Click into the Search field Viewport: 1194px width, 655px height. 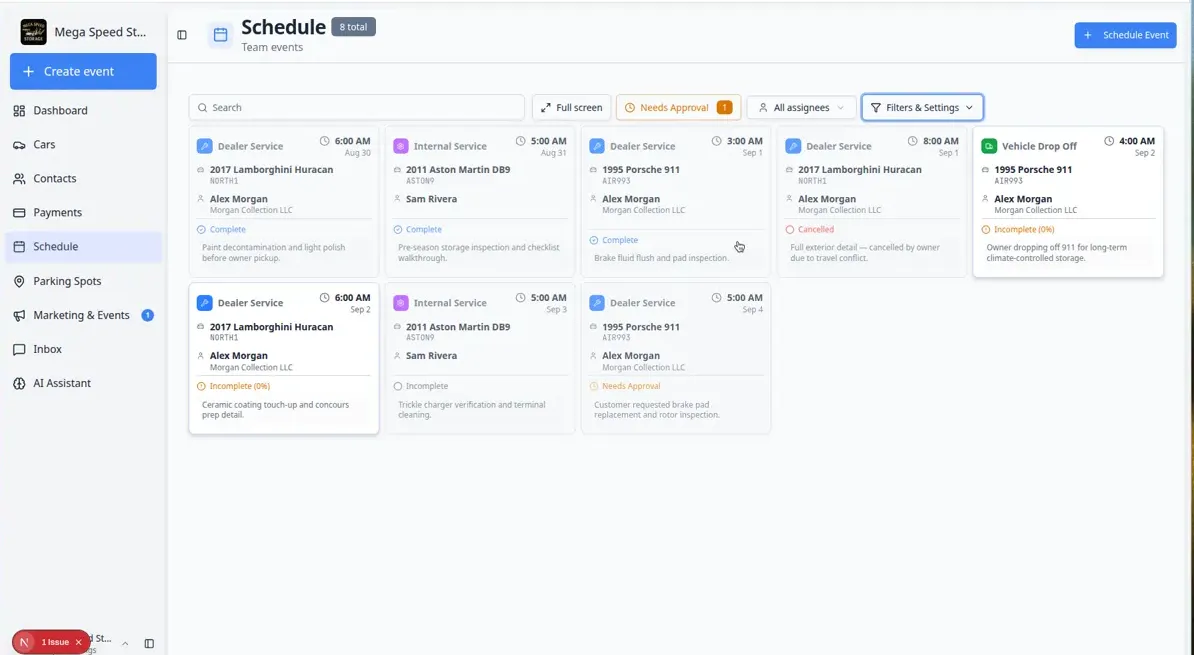pos(356,107)
